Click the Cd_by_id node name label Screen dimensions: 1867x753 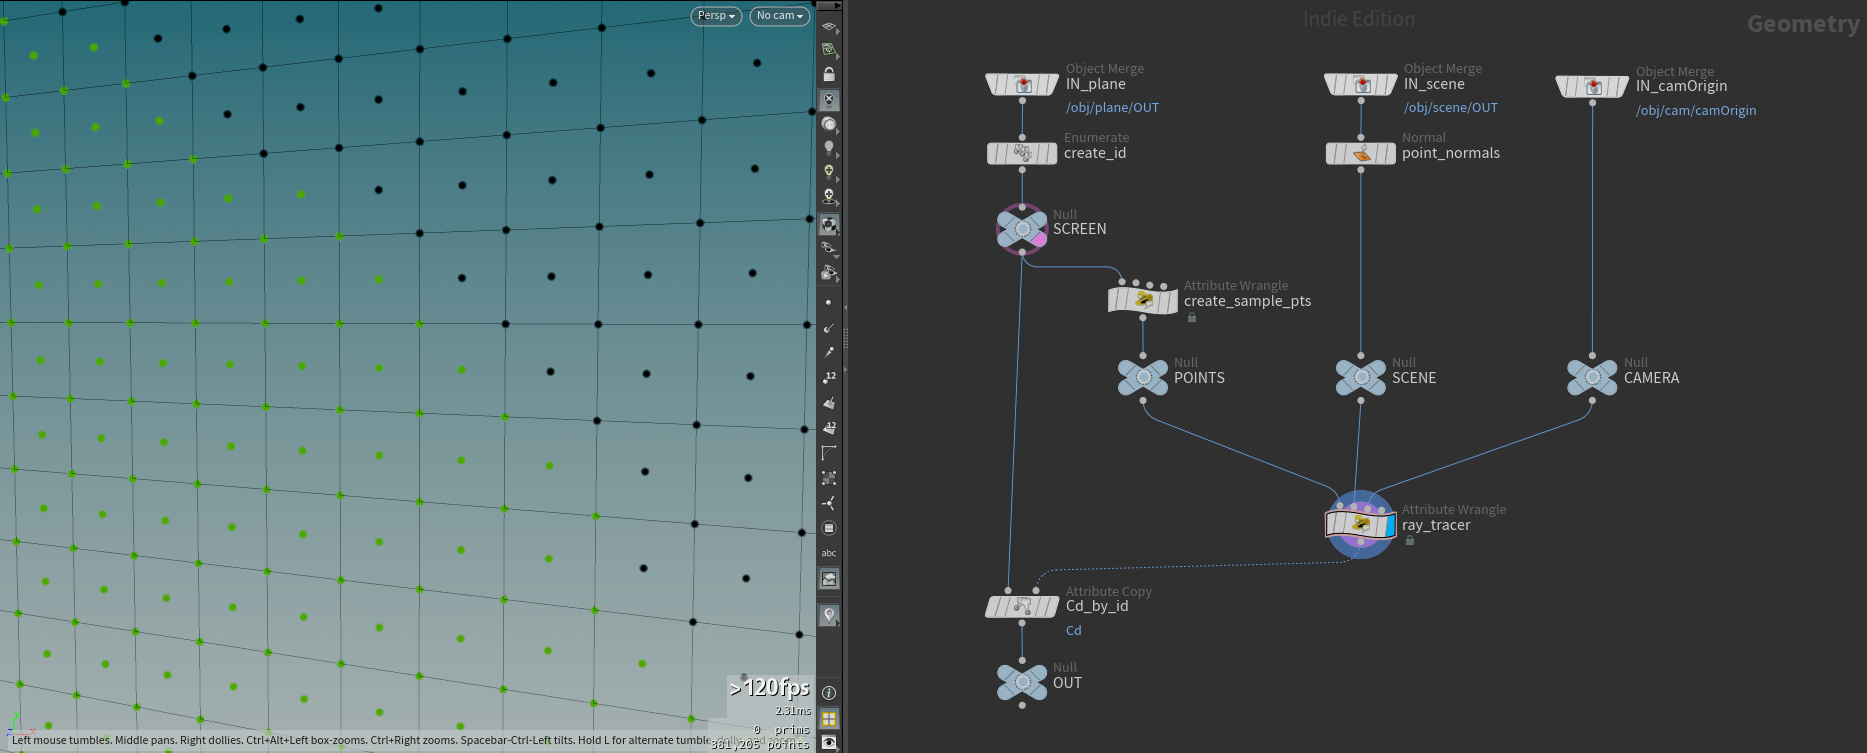point(1097,606)
